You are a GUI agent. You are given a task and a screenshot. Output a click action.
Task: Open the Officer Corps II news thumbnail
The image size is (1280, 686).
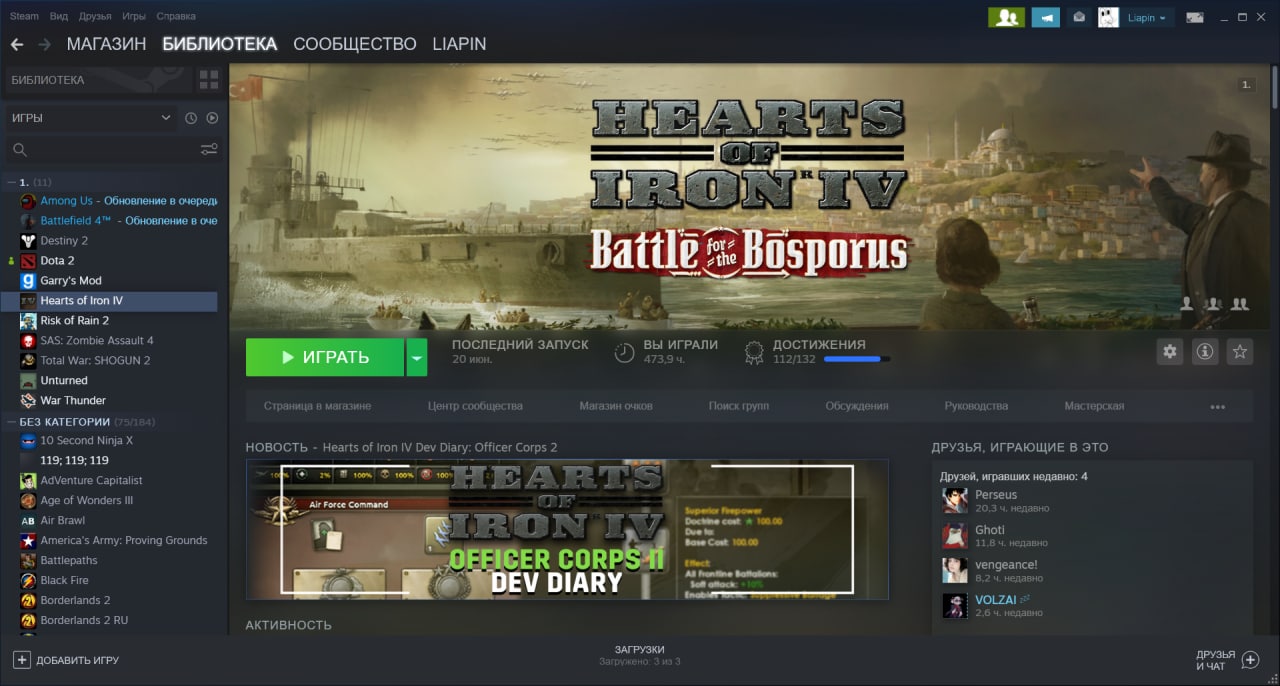pos(567,529)
